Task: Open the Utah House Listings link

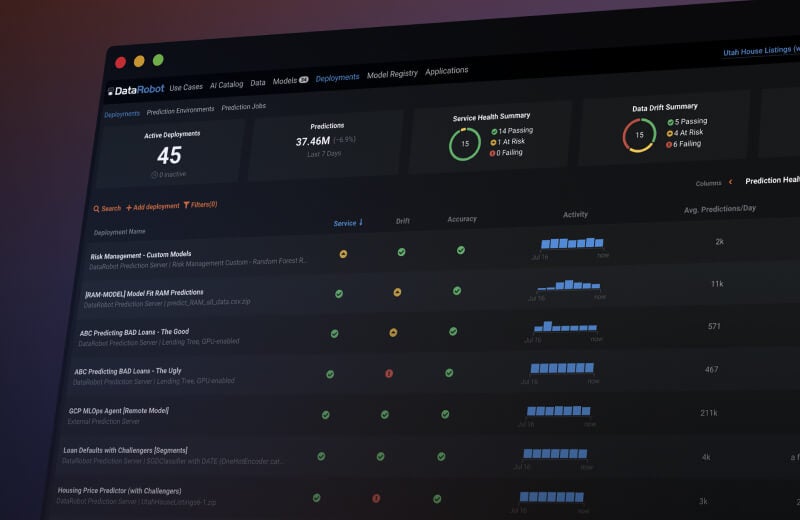Action: pyautogui.click(x=761, y=51)
